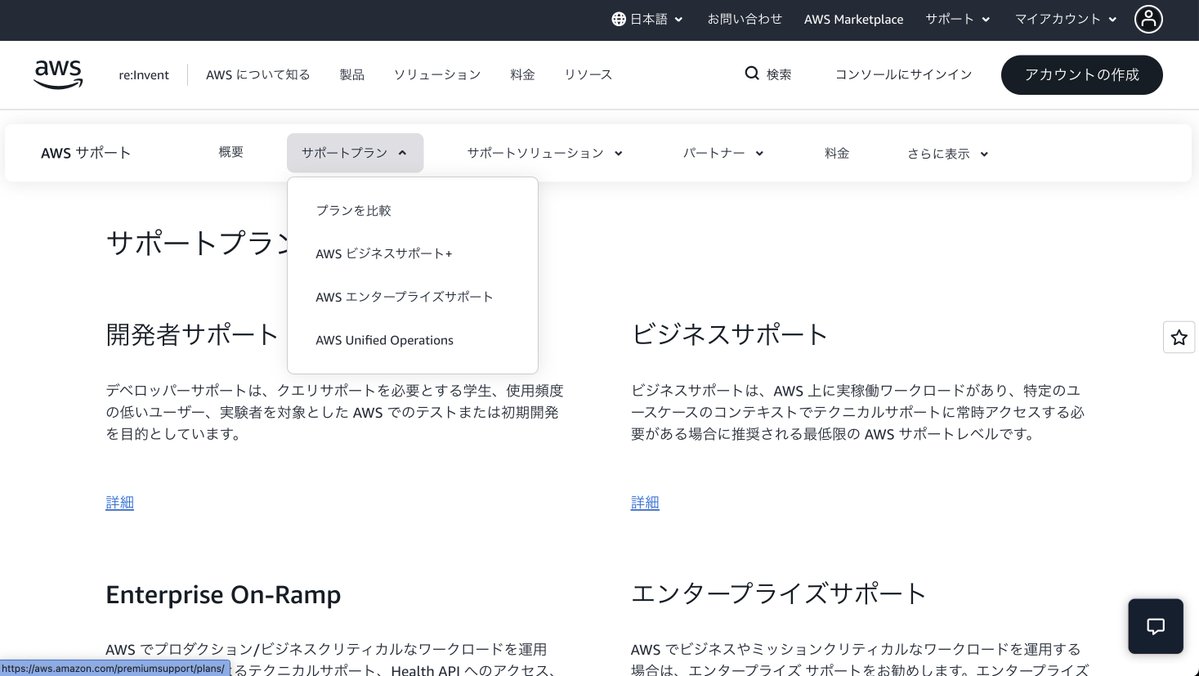Open the 料金 tab in support nav
Screen dimensions: 1199x676
837,153
